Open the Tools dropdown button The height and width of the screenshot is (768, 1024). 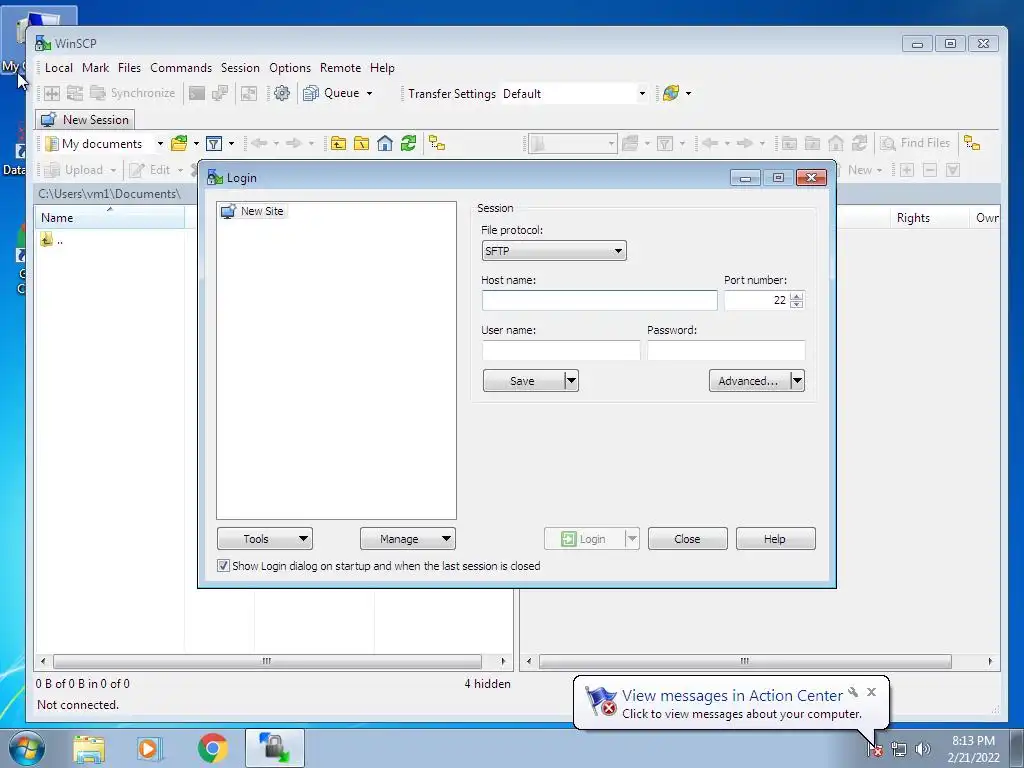coord(264,539)
